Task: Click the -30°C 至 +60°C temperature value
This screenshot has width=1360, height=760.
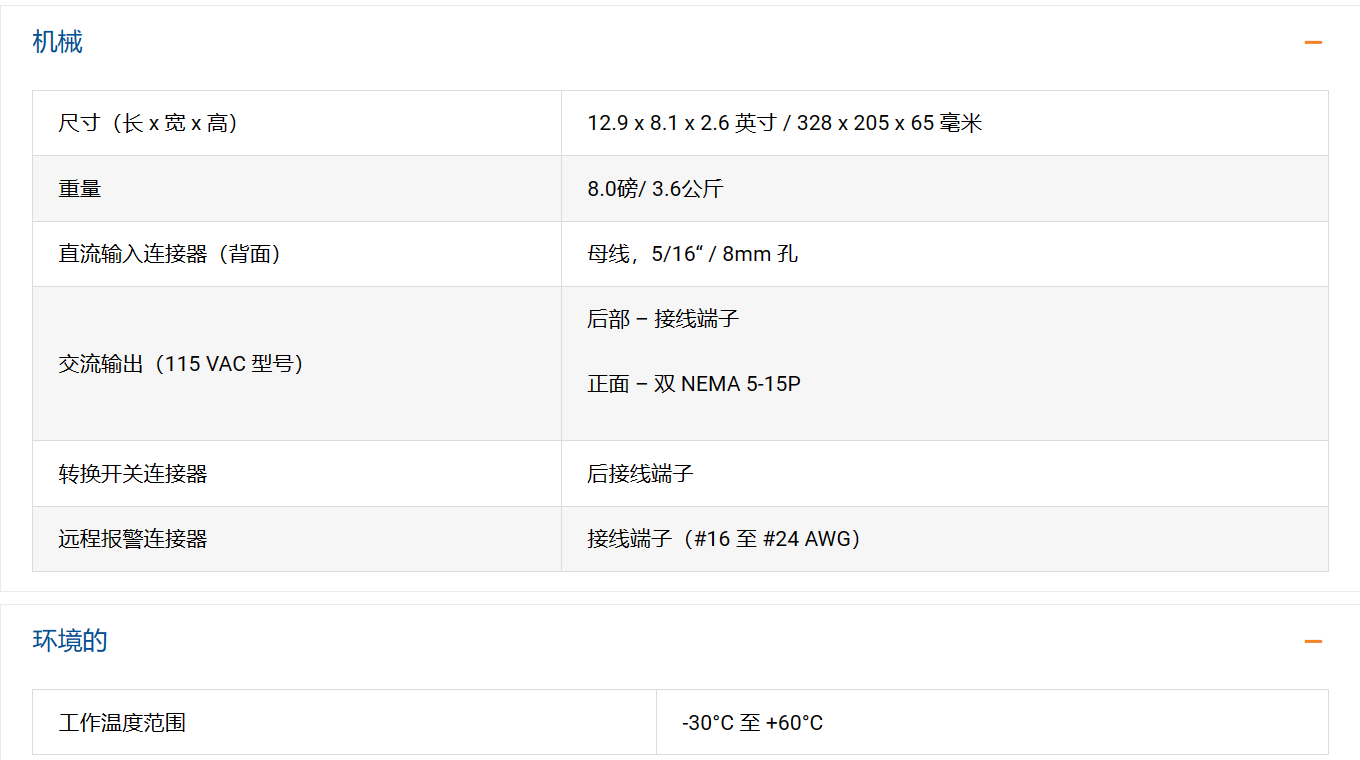Action: [x=752, y=723]
